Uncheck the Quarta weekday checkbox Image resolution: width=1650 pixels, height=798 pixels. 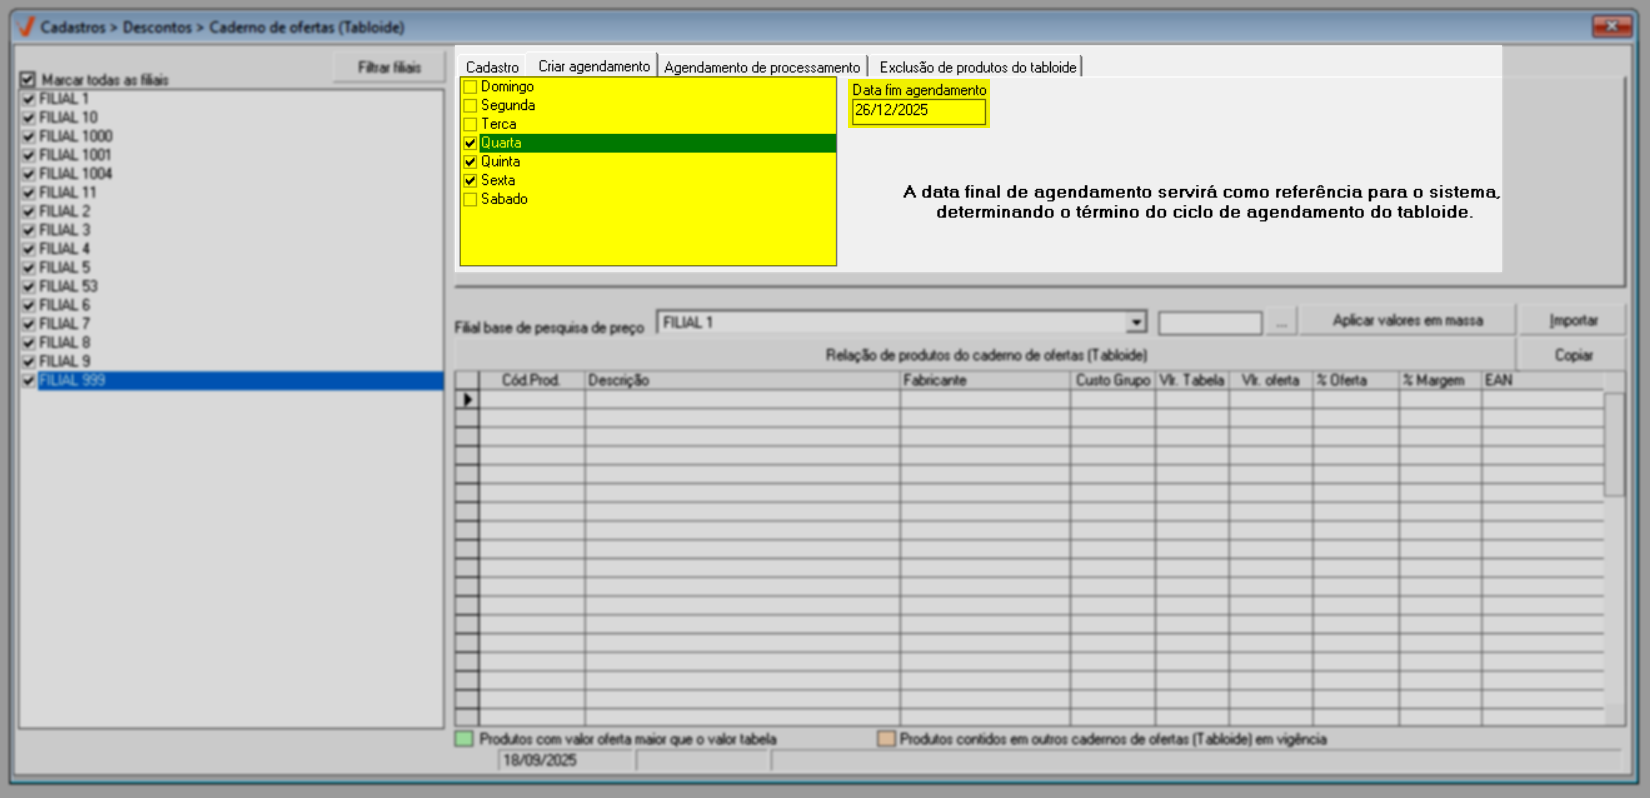470,143
